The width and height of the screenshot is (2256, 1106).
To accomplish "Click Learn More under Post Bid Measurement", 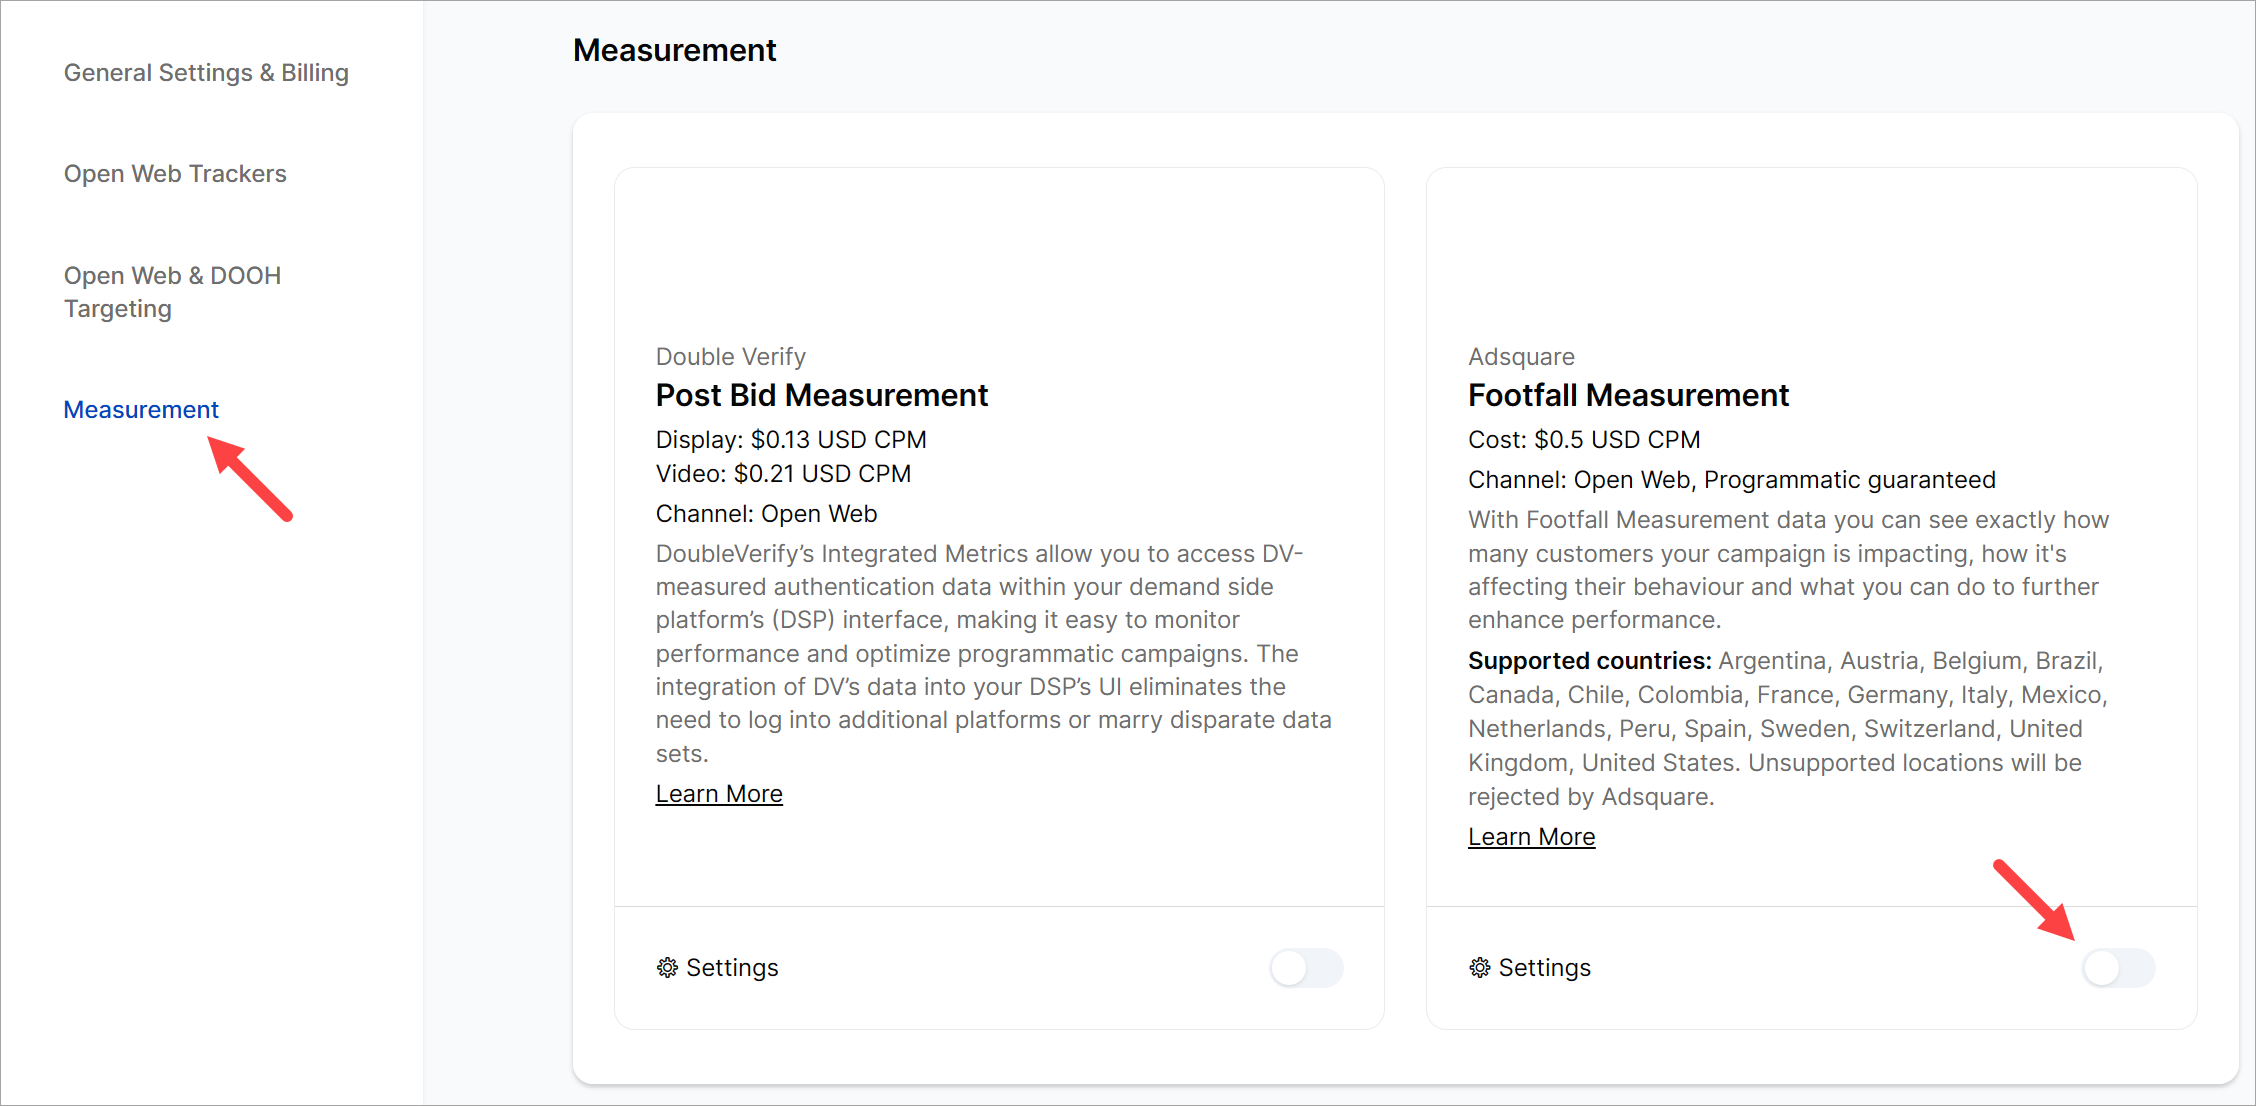I will pos(719,794).
